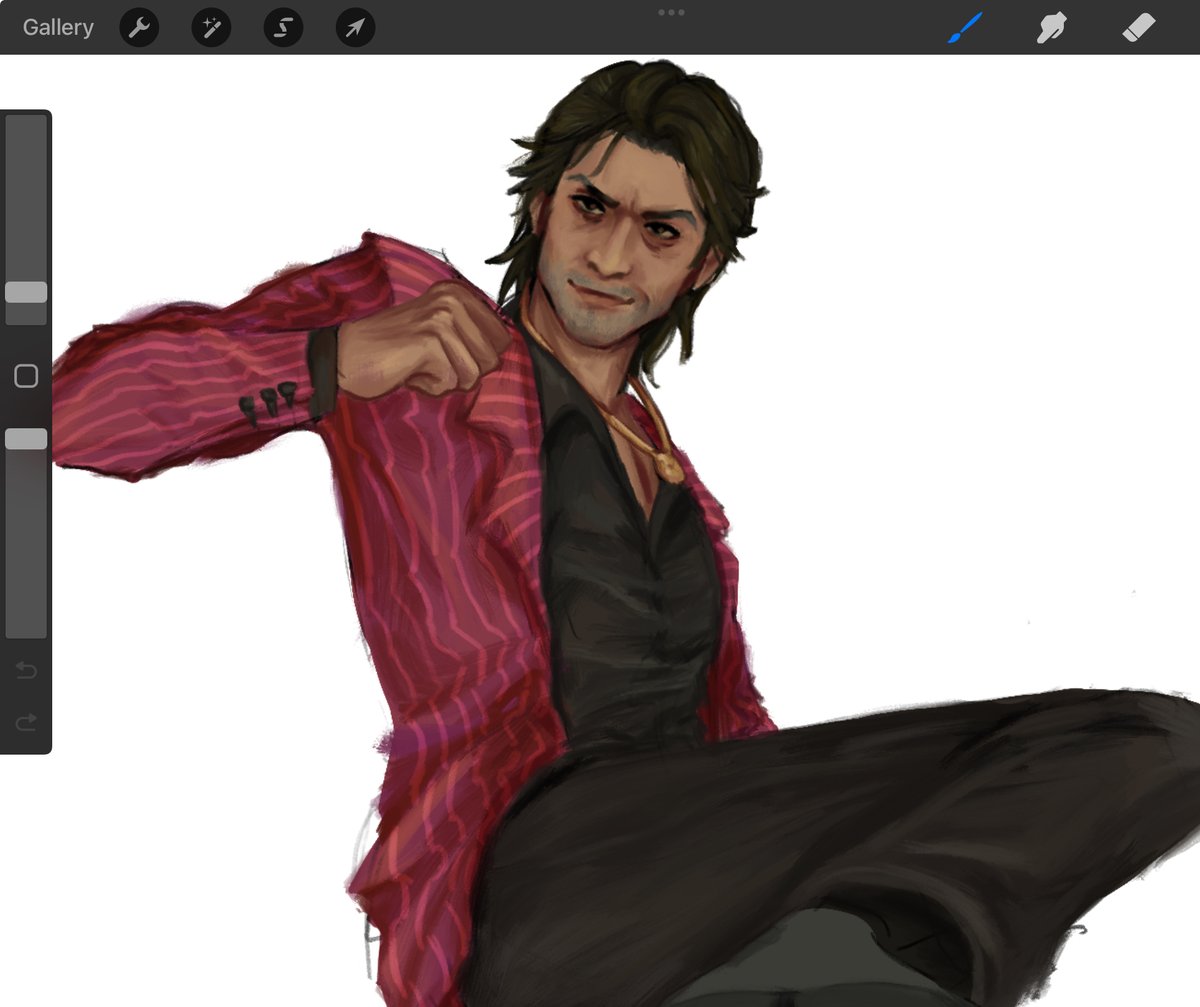Return to the Gallery

coord(58,27)
